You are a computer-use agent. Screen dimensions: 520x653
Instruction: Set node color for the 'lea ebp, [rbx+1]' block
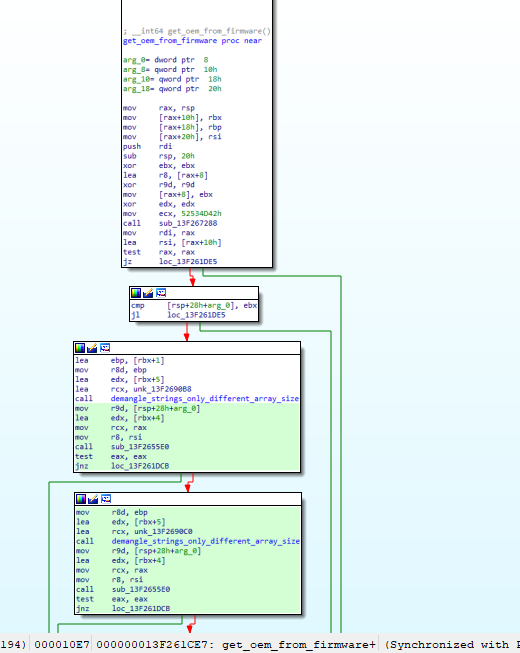(x=80, y=348)
